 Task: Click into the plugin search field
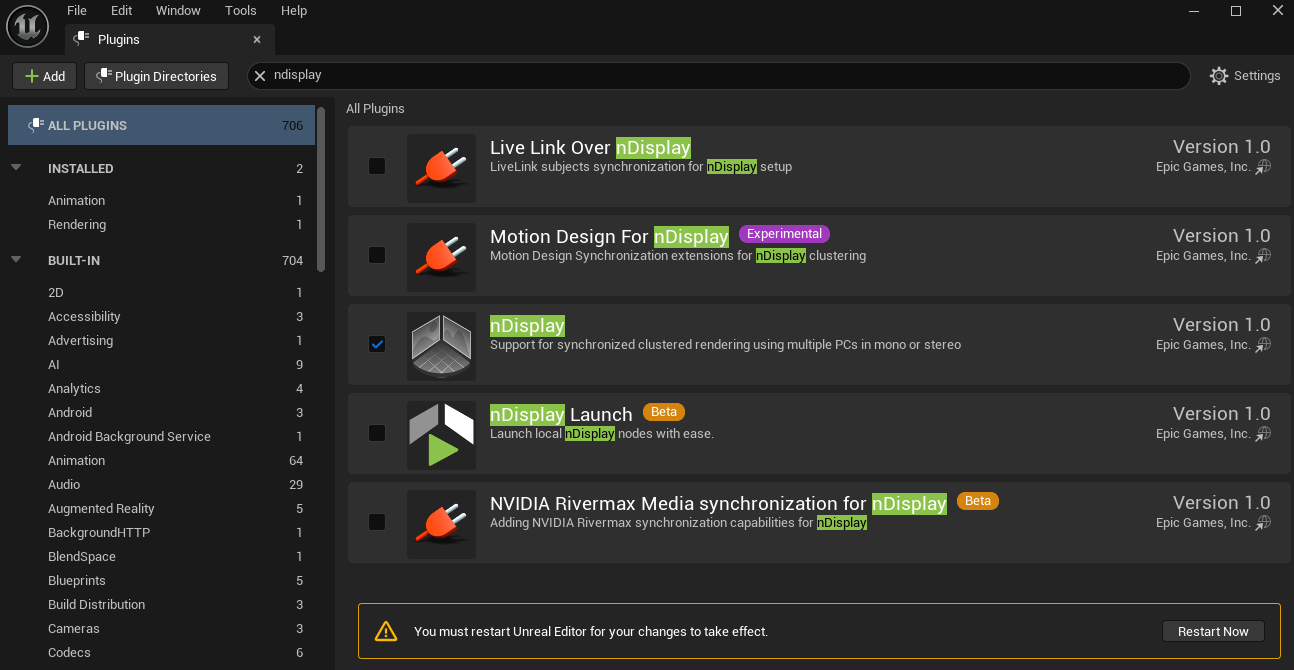[718, 76]
